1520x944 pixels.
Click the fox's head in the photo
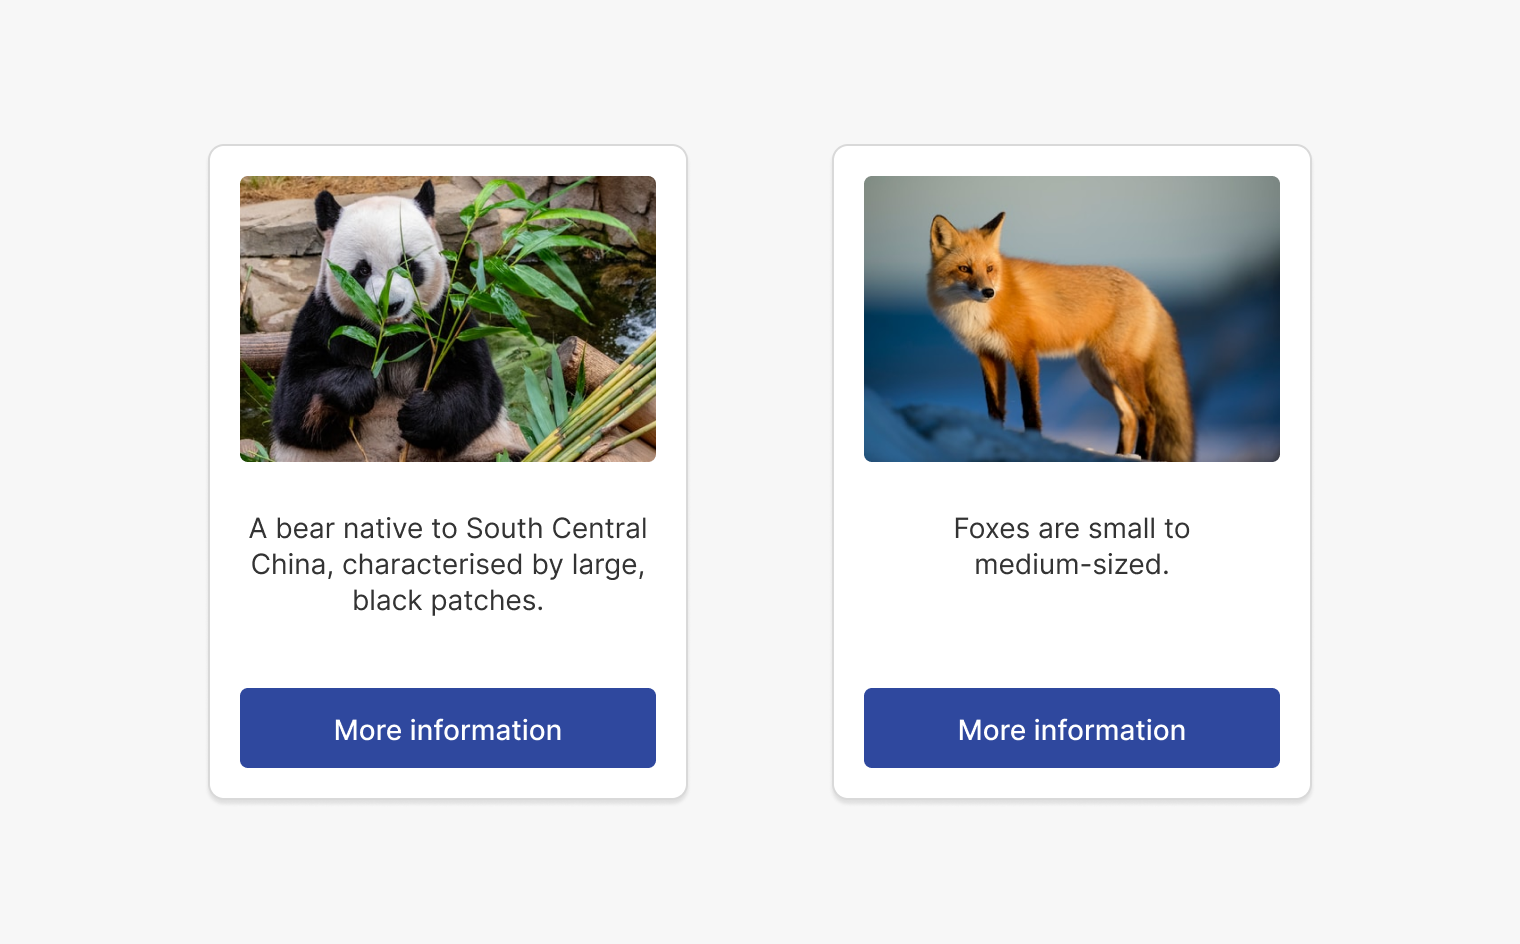coord(964,260)
